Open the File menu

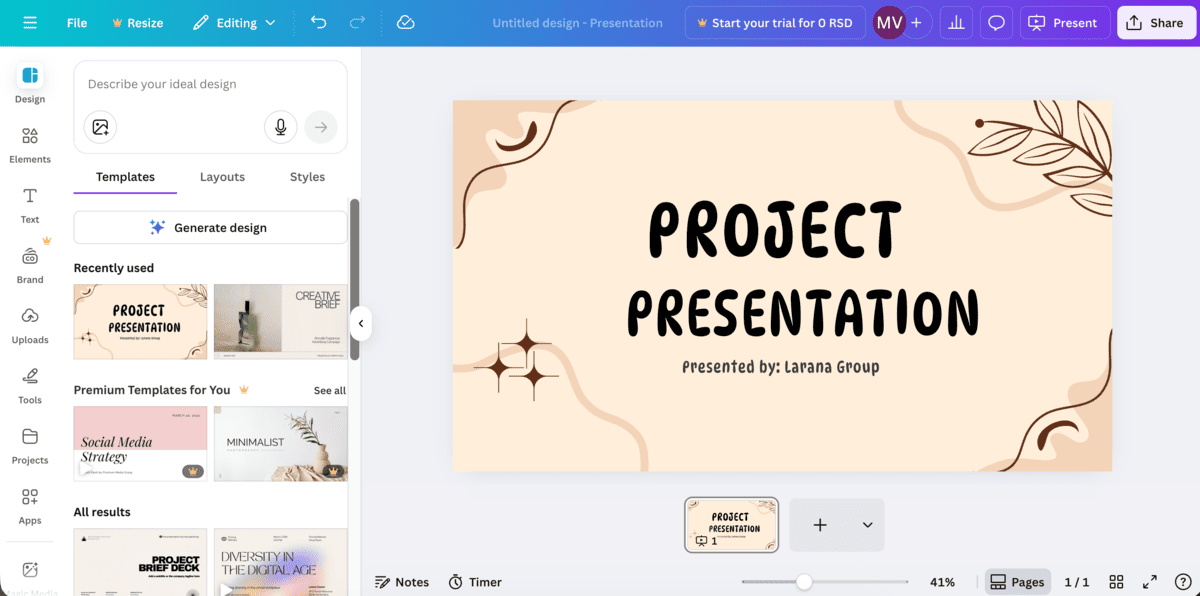(x=76, y=21)
